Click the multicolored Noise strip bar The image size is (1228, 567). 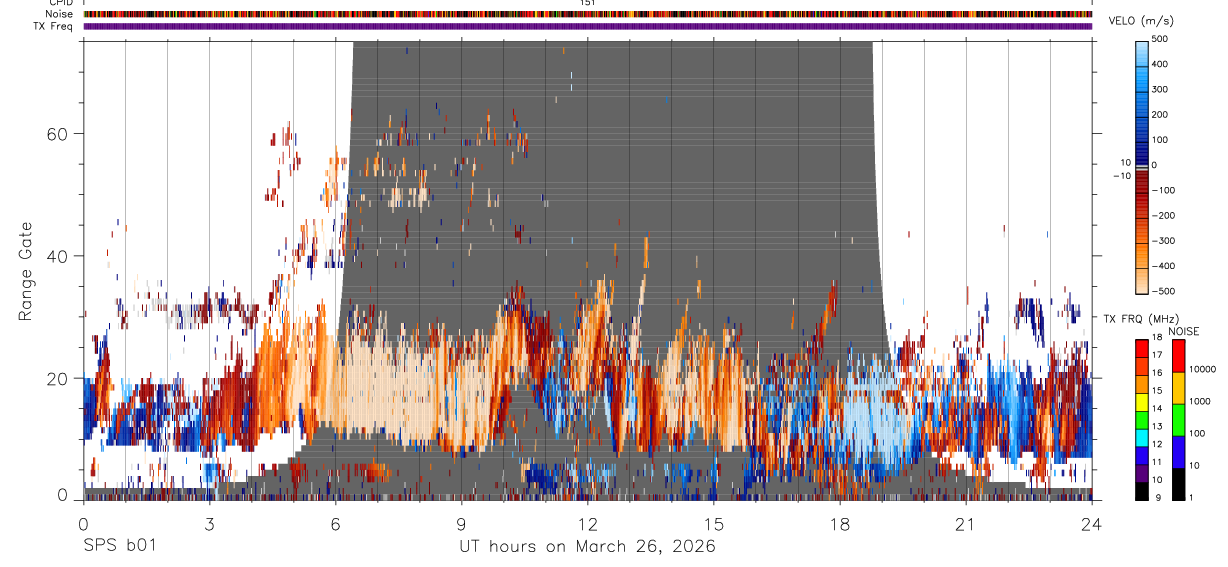pyautogui.click(x=588, y=14)
